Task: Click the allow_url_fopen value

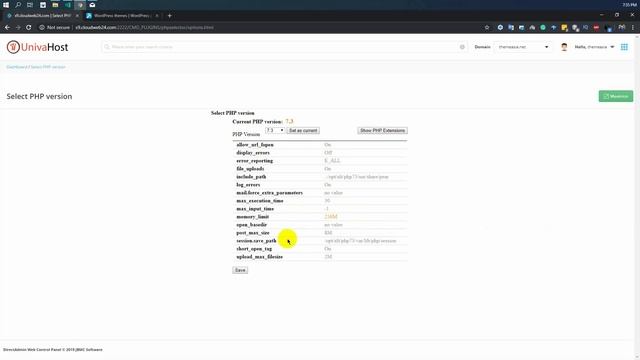Action: (327, 145)
